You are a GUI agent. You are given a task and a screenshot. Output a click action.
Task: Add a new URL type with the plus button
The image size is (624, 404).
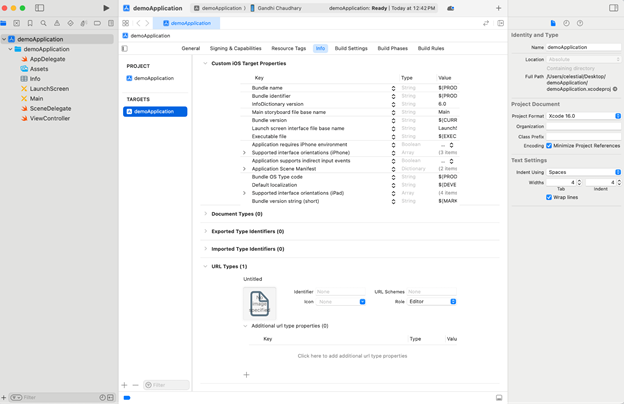246,375
